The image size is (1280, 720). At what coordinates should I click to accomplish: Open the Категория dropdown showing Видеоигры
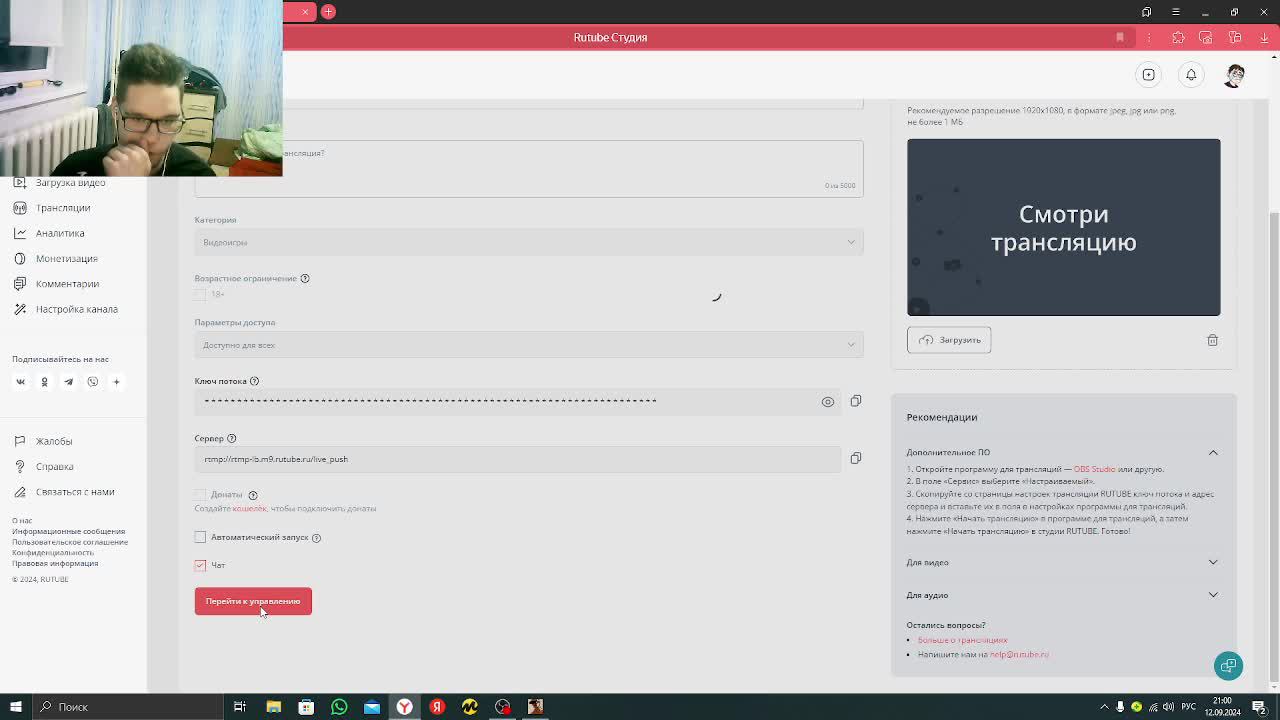coord(529,242)
